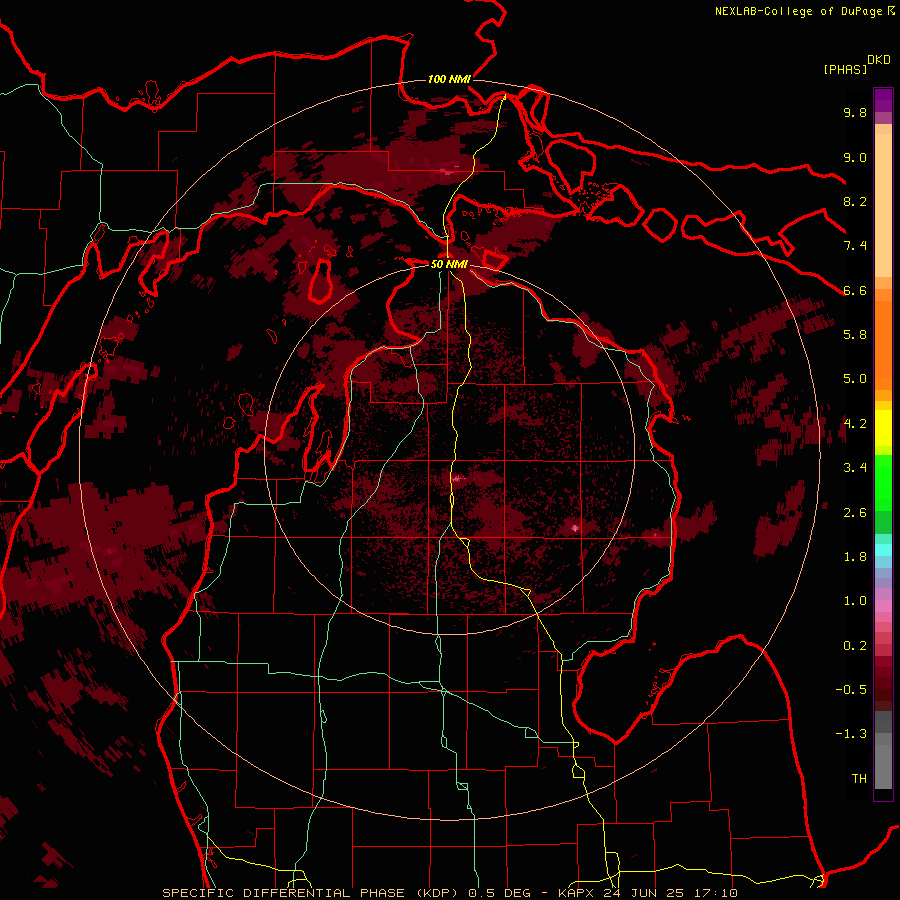Screen dimensions: 900x900
Task: Click the 100 NMI range ring label
Action: (x=449, y=79)
